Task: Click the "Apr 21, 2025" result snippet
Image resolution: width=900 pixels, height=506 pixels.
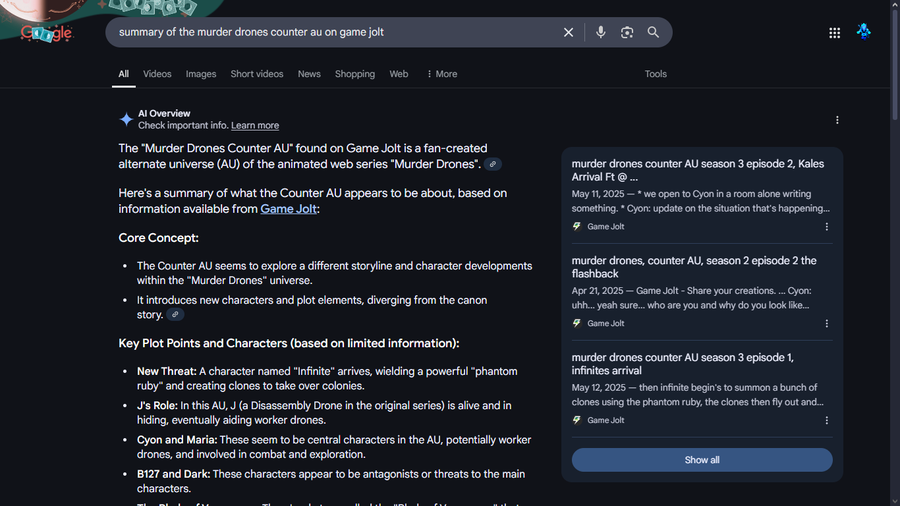Action: click(x=692, y=298)
